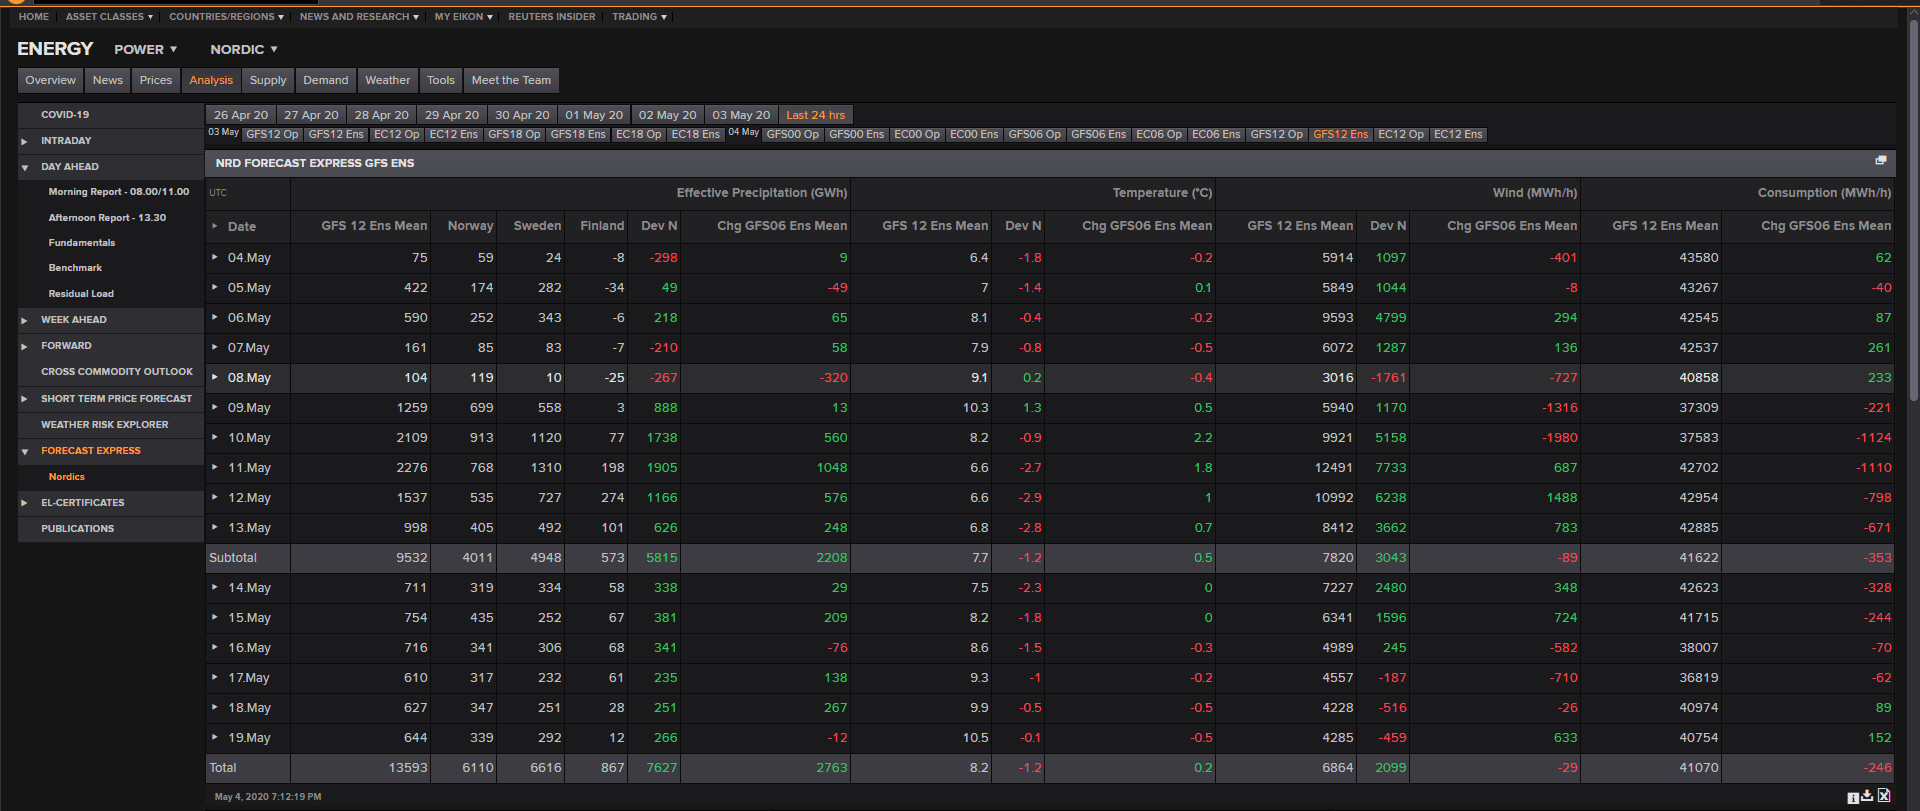Expand the 04.May row arrow
This screenshot has width=1920, height=811.
(x=215, y=258)
